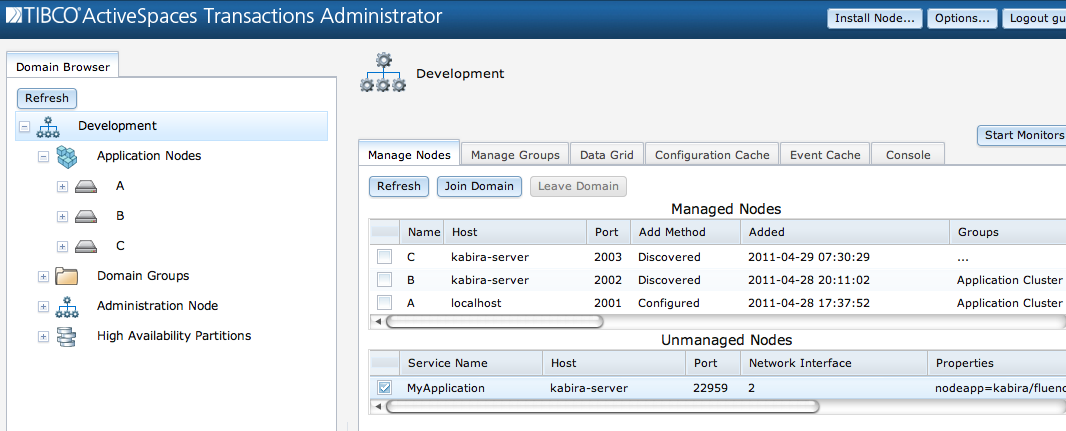Refresh the Domain Browser tree
1066x431 pixels.
pos(47,98)
